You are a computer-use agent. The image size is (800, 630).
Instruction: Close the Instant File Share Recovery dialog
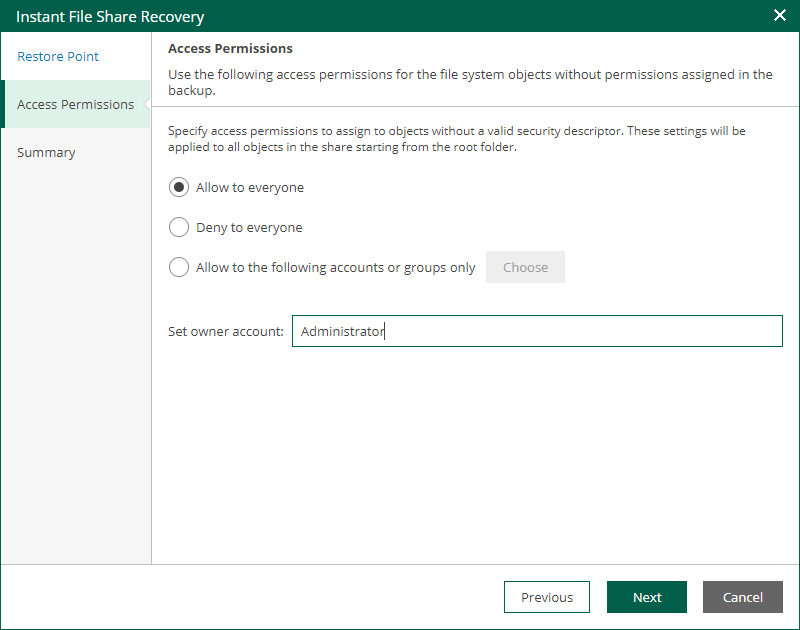click(780, 15)
